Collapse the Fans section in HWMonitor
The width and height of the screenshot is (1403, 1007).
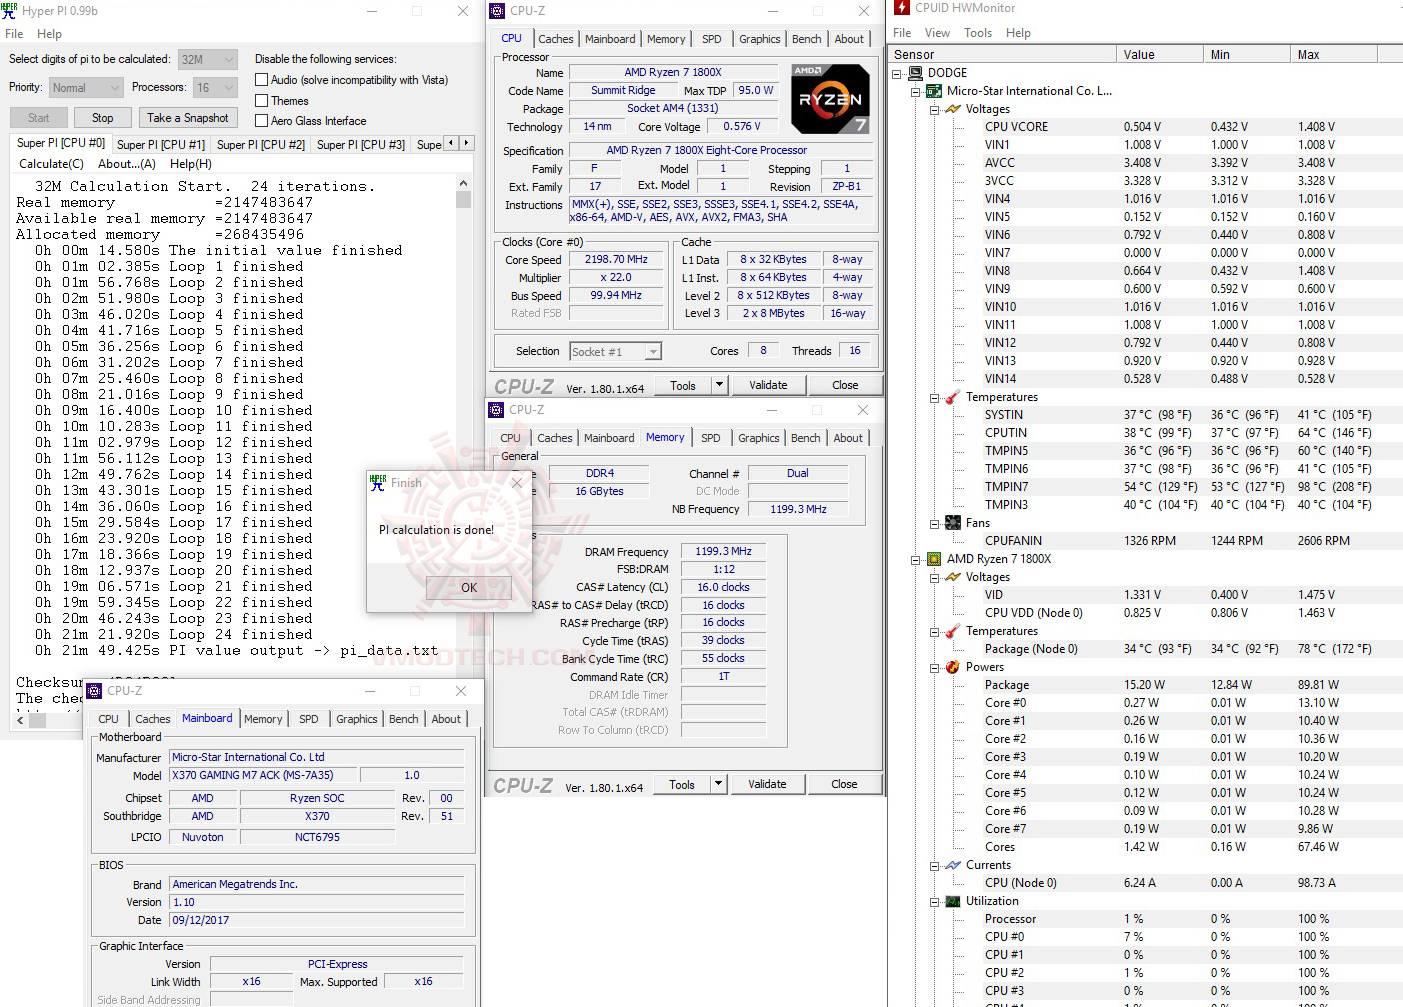click(935, 523)
